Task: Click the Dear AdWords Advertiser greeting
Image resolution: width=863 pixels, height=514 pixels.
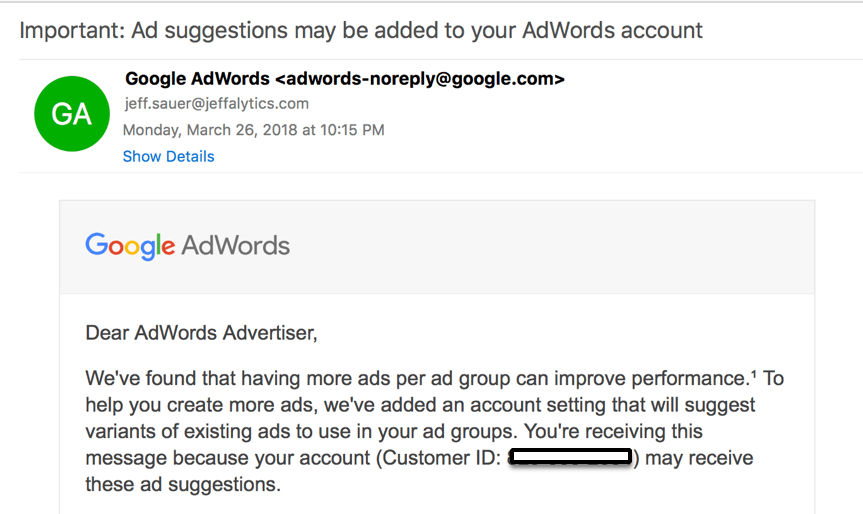Action: coord(201,333)
